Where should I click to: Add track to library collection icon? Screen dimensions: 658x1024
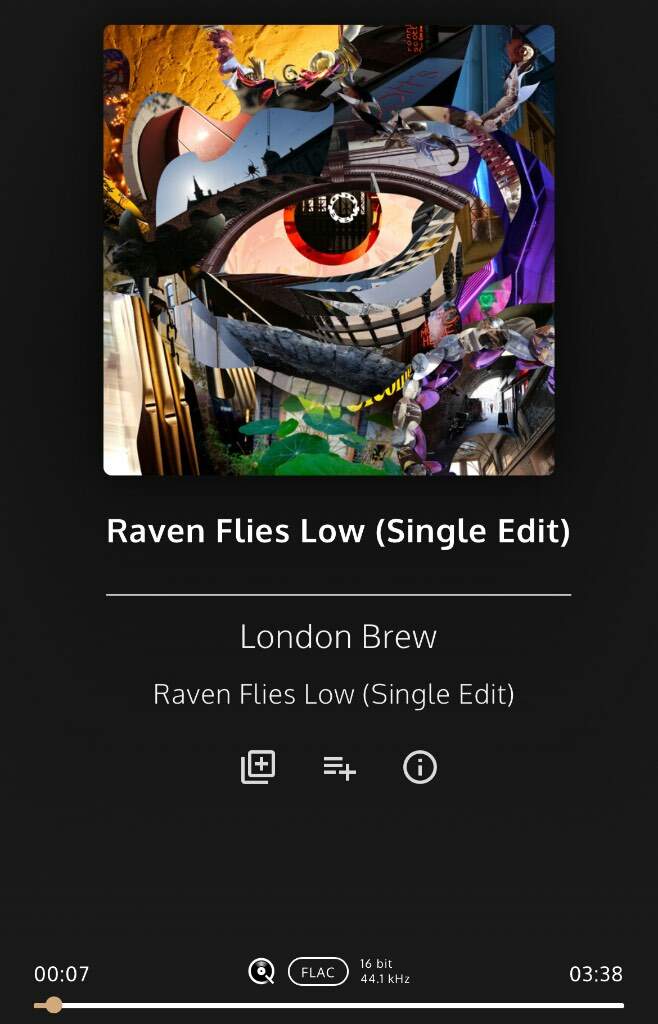click(258, 767)
